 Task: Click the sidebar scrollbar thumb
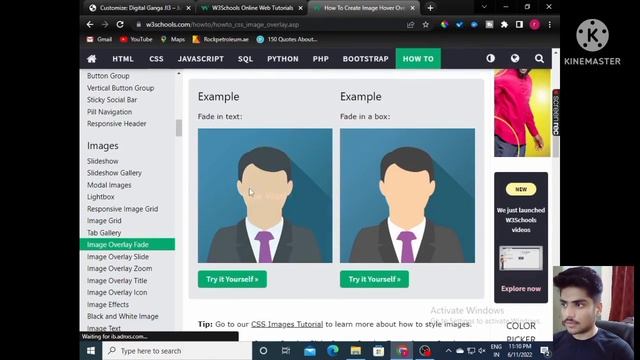click(x=179, y=128)
